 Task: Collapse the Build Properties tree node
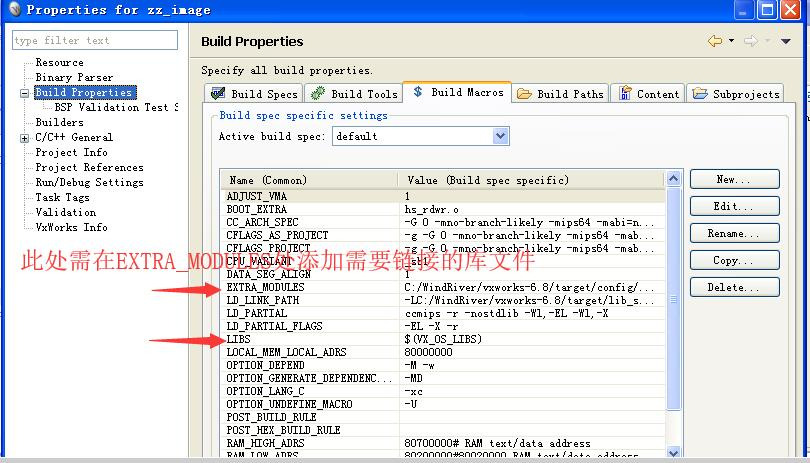(24, 93)
